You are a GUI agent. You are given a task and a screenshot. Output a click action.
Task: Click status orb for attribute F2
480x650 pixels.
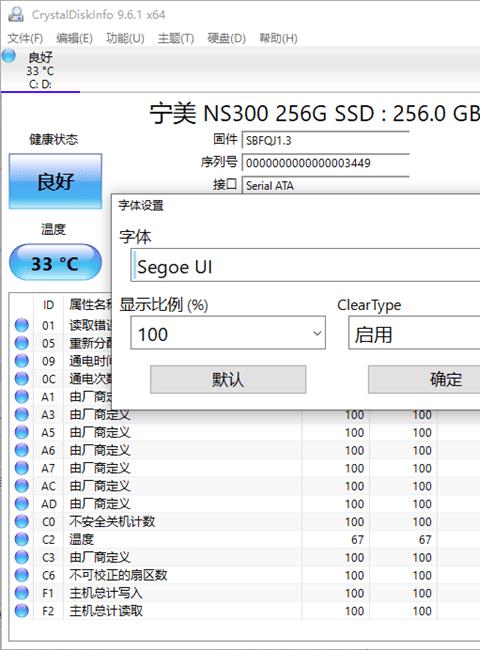(22, 610)
